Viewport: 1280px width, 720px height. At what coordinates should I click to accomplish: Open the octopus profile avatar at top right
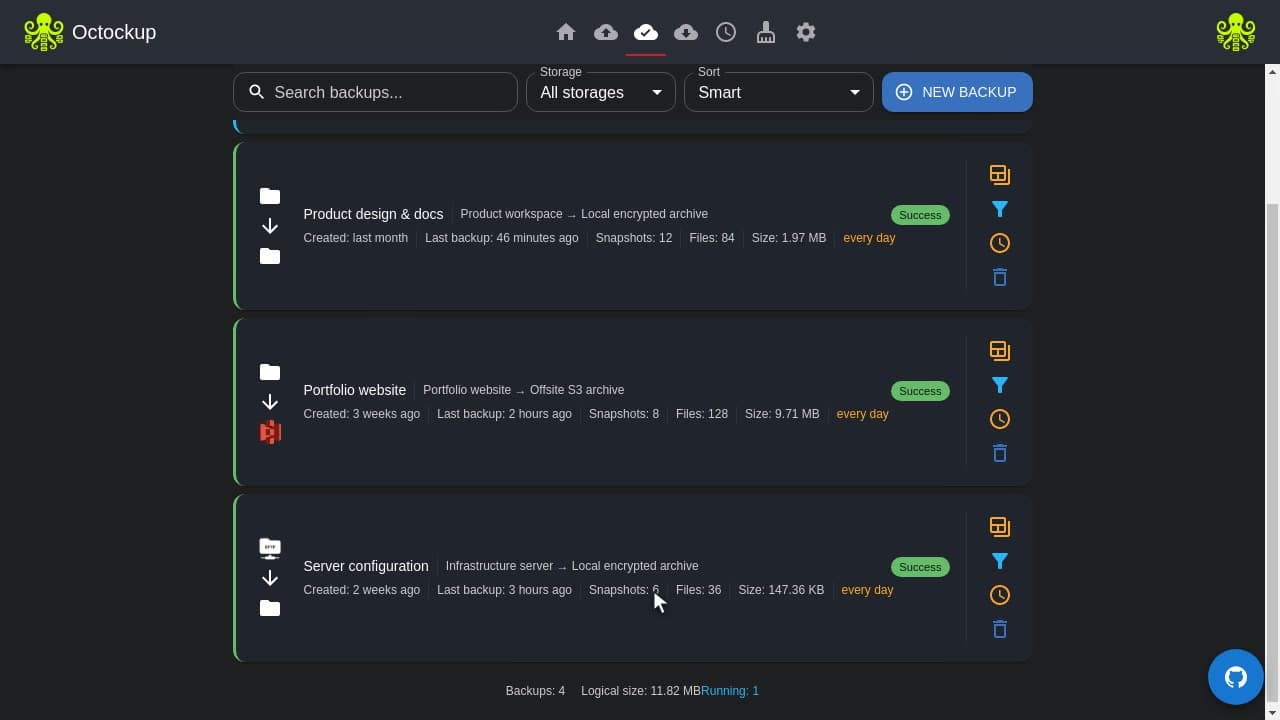(1236, 32)
